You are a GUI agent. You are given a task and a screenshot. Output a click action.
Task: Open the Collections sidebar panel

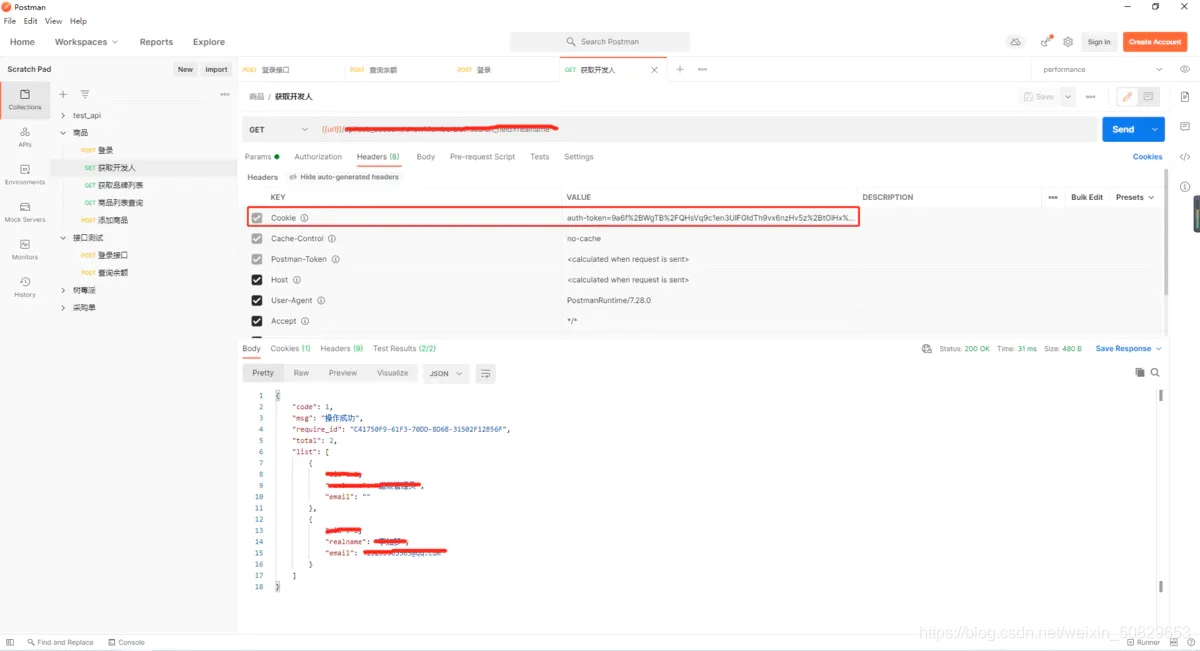25,99
